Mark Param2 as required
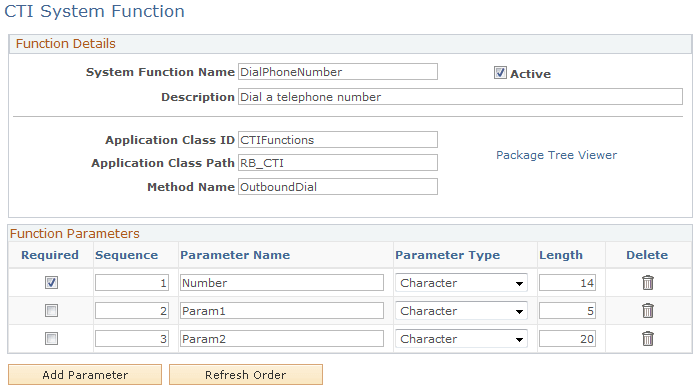 coord(51,339)
